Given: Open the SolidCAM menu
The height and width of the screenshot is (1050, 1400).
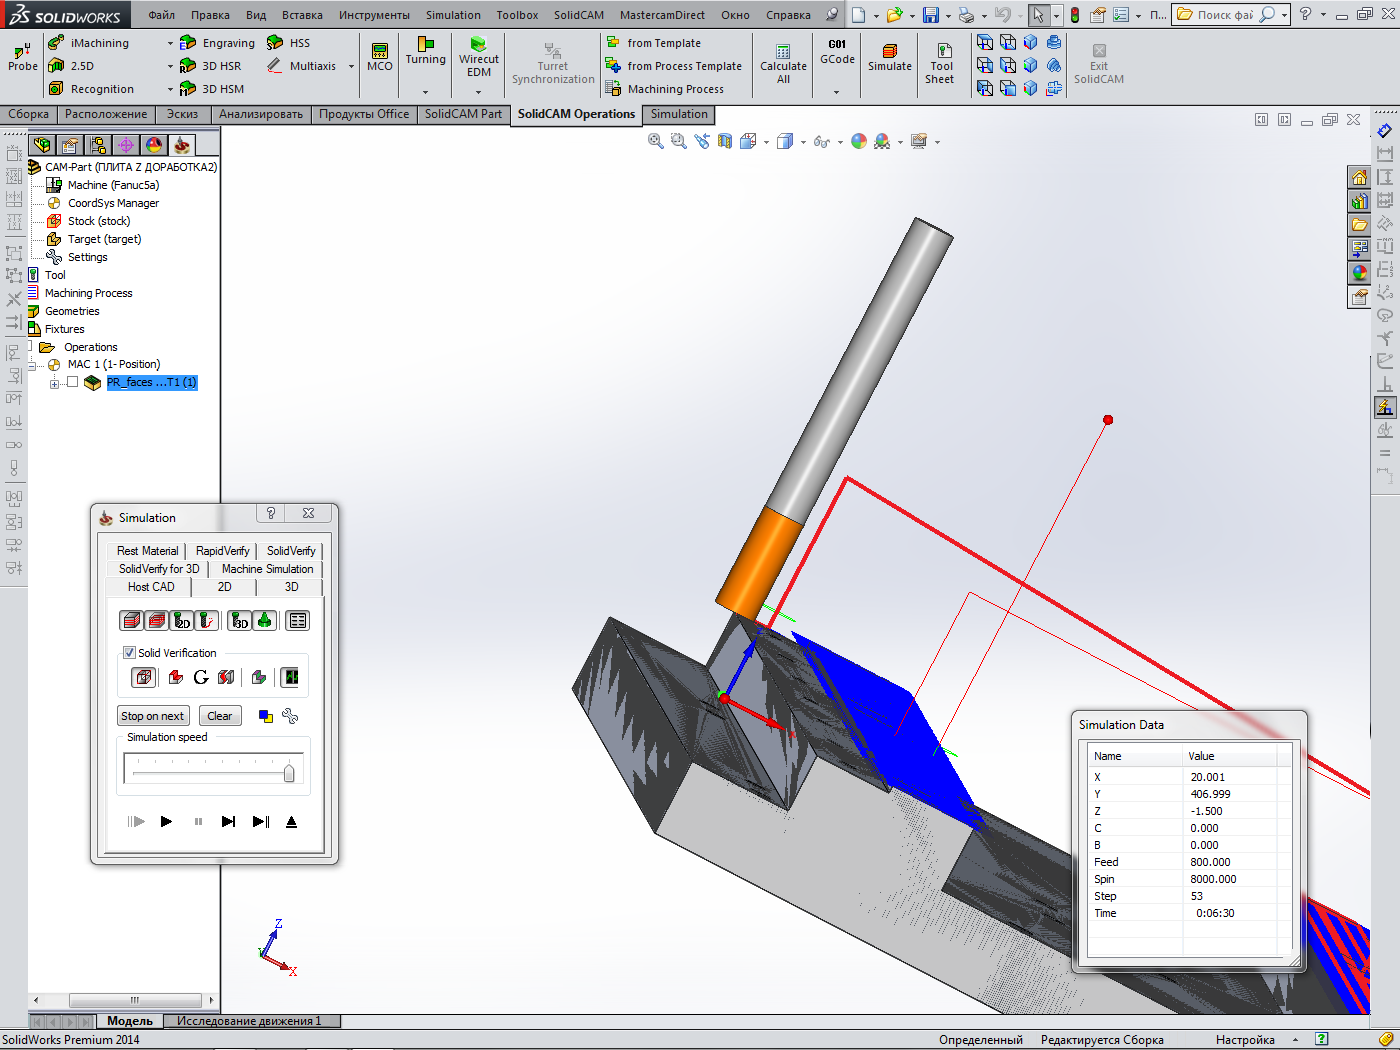Looking at the screenshot, I should 579,15.
